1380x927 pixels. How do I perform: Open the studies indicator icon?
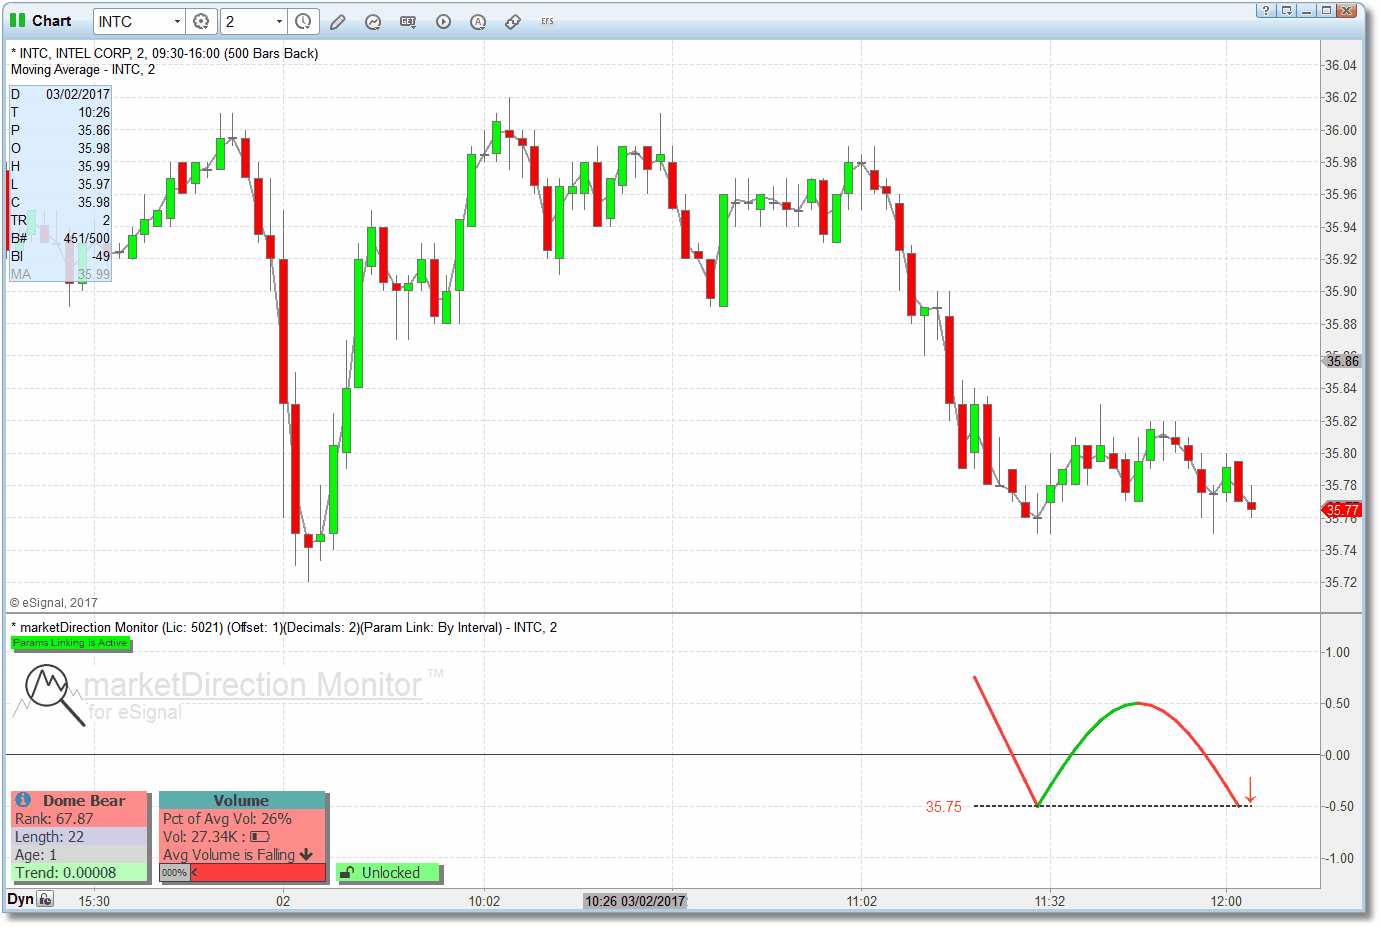click(x=373, y=21)
